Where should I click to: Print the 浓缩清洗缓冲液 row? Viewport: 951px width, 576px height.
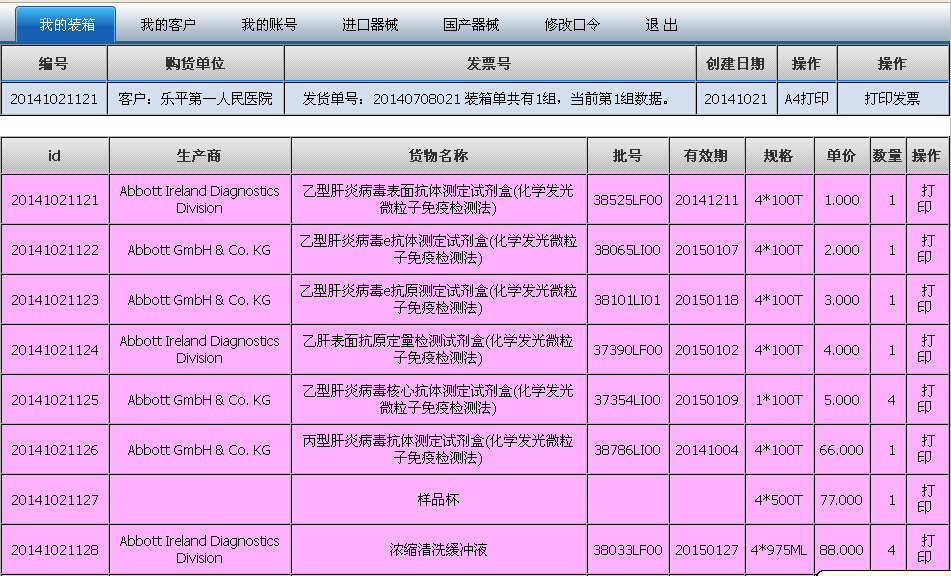[926, 549]
